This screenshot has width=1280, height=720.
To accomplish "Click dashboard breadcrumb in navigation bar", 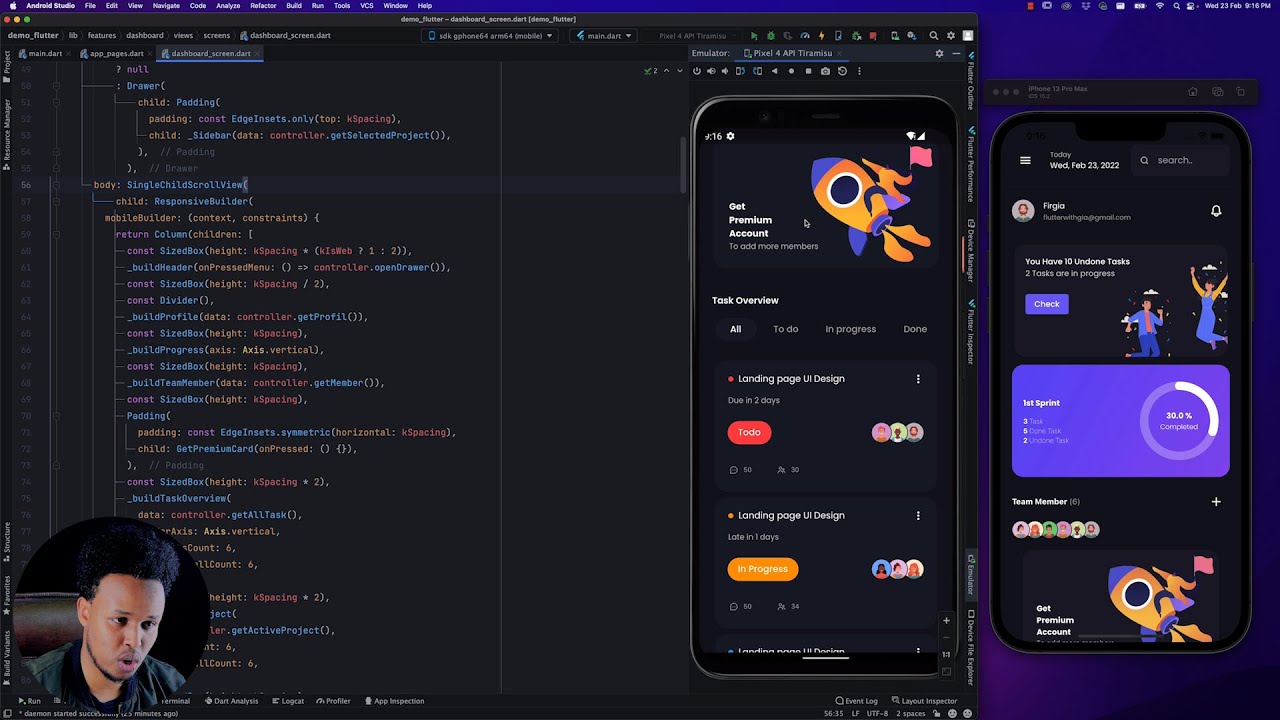I will [x=144, y=36].
